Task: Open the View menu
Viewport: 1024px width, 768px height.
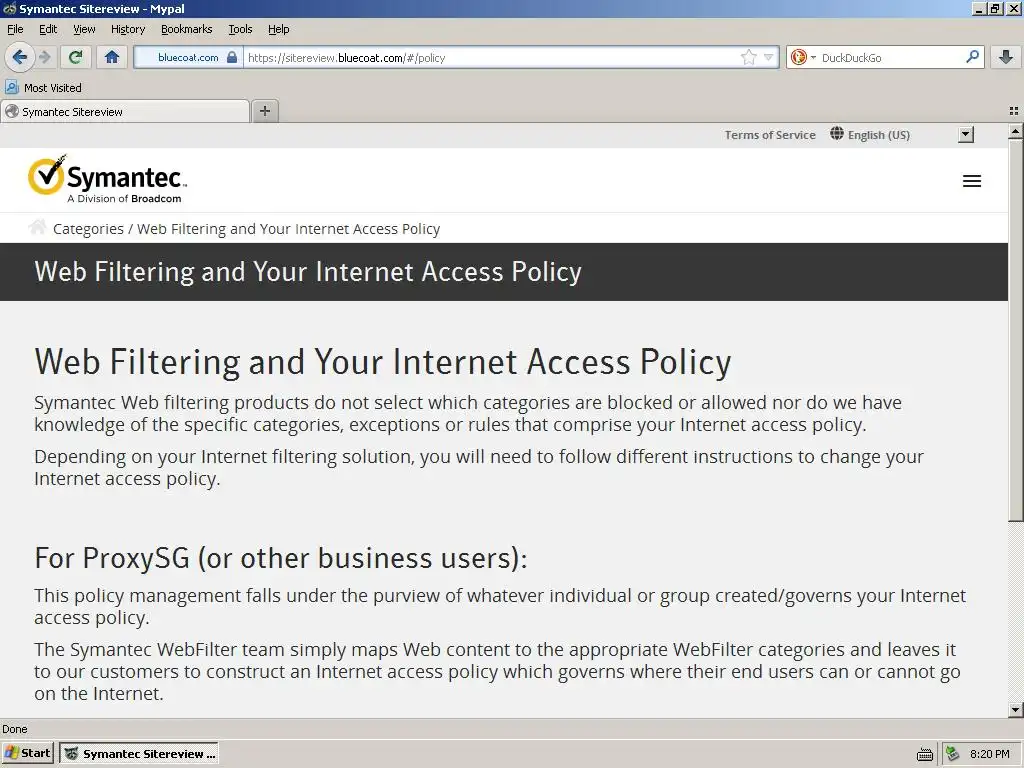Action: coord(84,29)
